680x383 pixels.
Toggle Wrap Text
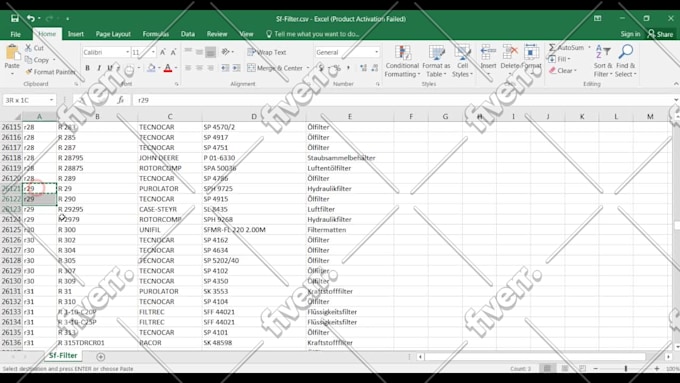click(x=267, y=52)
